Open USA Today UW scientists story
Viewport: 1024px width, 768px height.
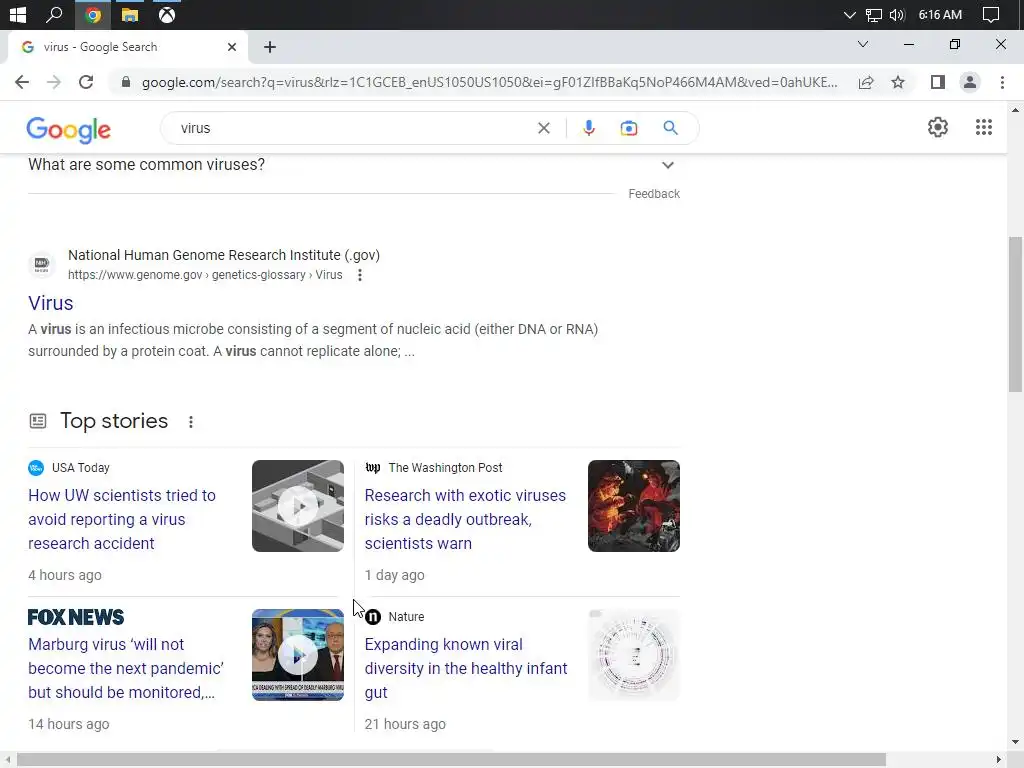pyautogui.click(x=122, y=519)
